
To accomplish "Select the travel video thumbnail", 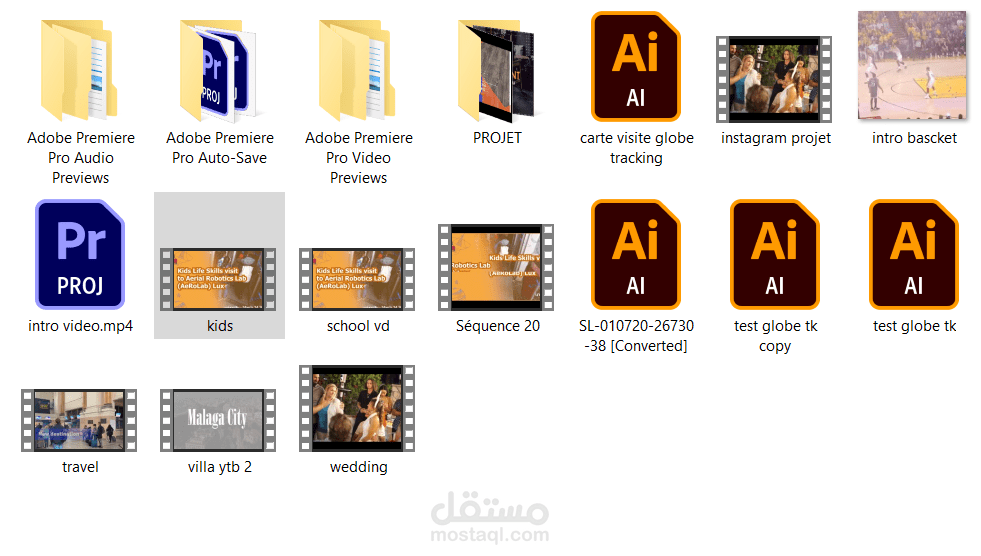I will tap(79, 420).
